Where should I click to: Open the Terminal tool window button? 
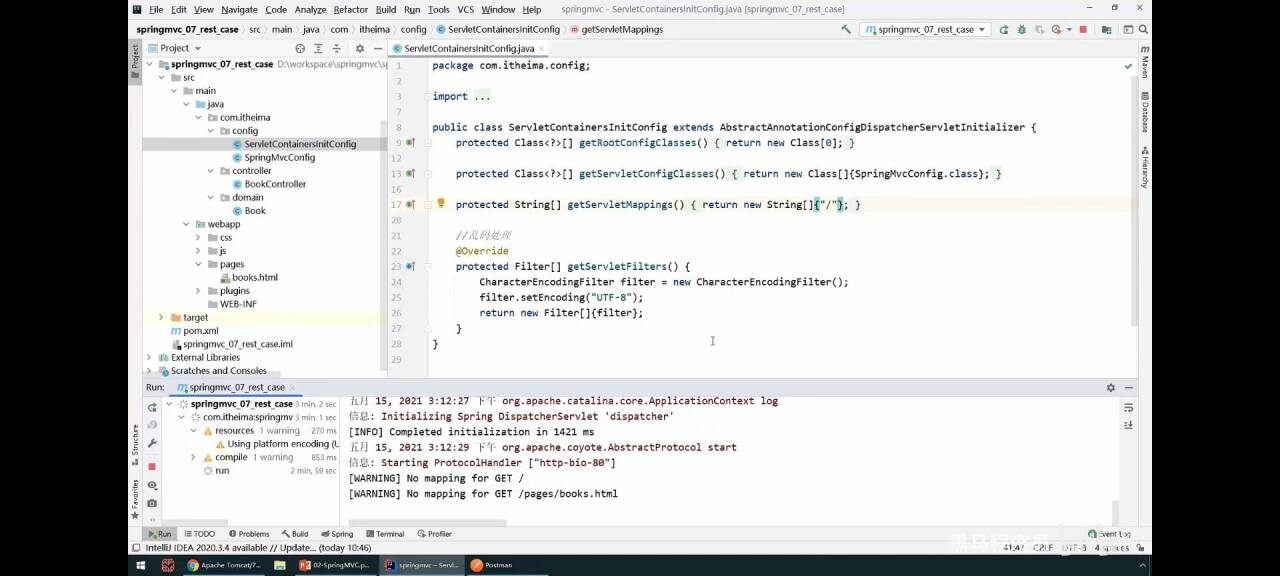click(x=385, y=534)
